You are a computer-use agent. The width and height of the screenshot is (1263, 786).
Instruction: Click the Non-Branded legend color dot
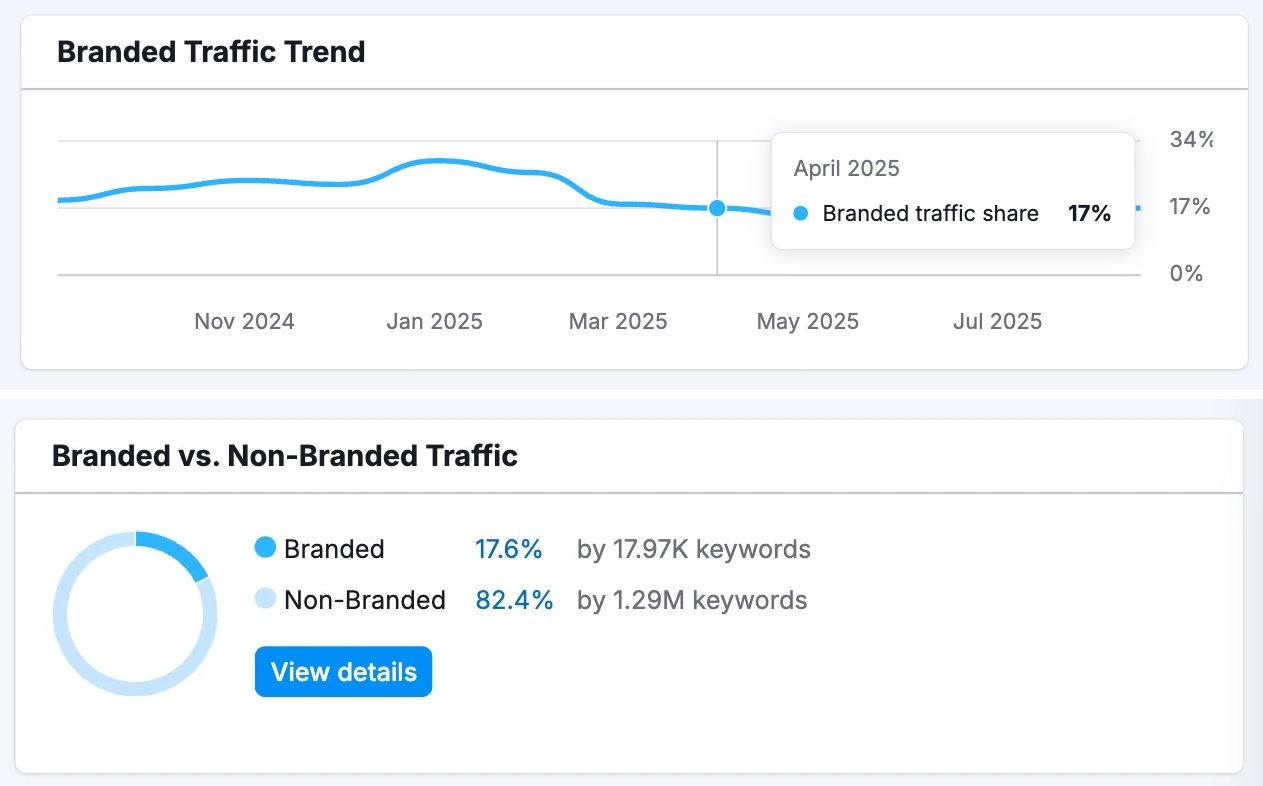pyautogui.click(x=265, y=599)
